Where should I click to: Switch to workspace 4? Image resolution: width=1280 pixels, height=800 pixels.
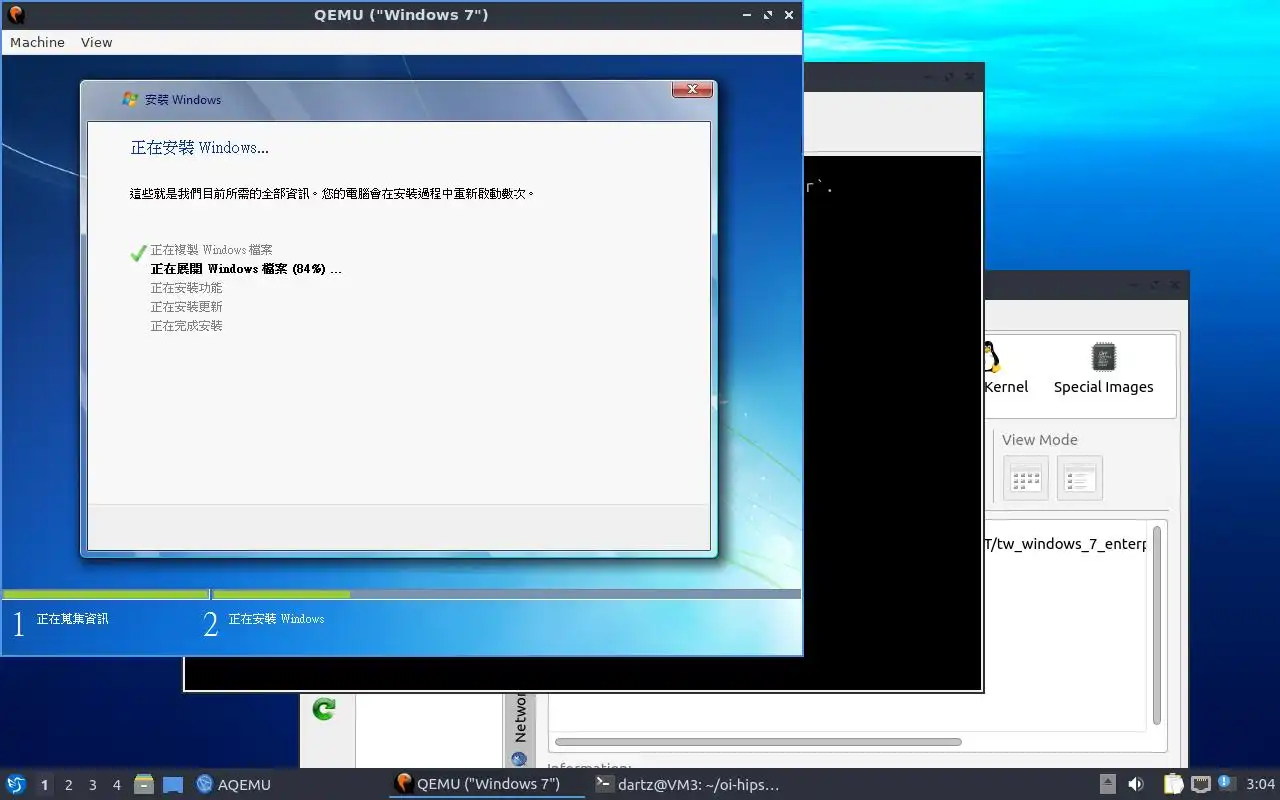[116, 785]
